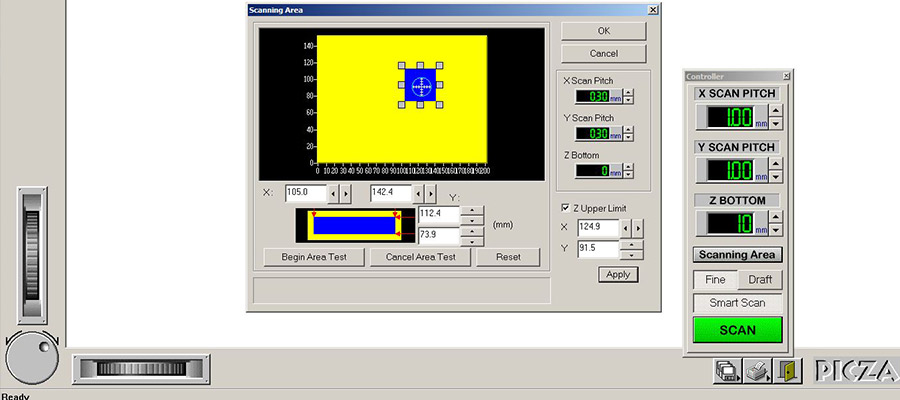This screenshot has width=900, height=400.
Task: Toggle the Z Upper Limit checkbox
Action: 565,208
